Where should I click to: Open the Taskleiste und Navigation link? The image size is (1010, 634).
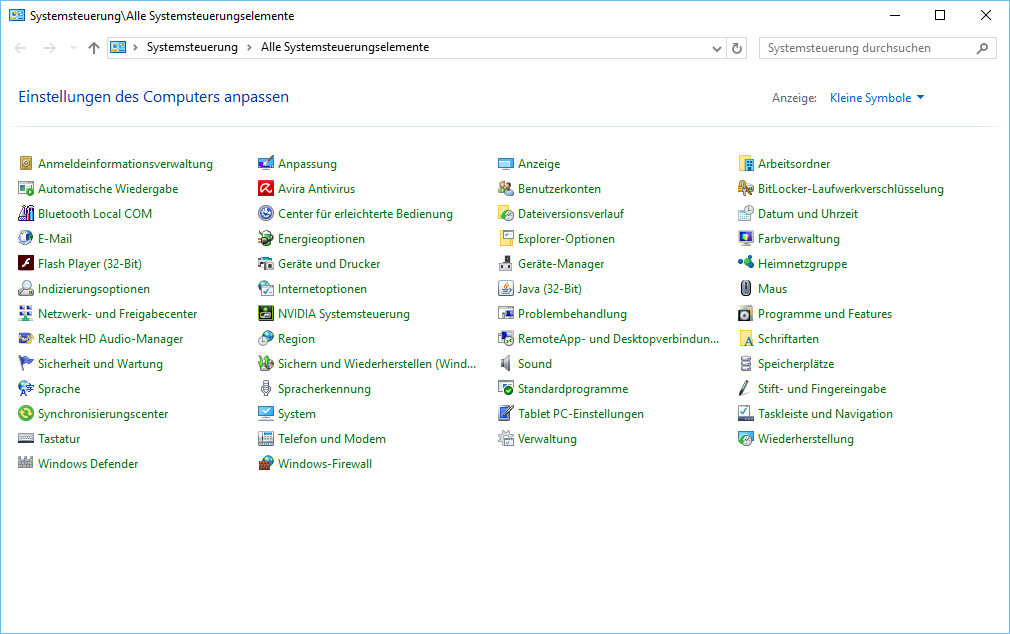tap(825, 414)
